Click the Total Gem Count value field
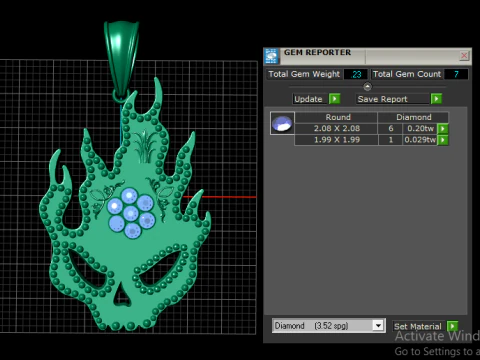The width and height of the screenshot is (480, 360). click(x=456, y=74)
